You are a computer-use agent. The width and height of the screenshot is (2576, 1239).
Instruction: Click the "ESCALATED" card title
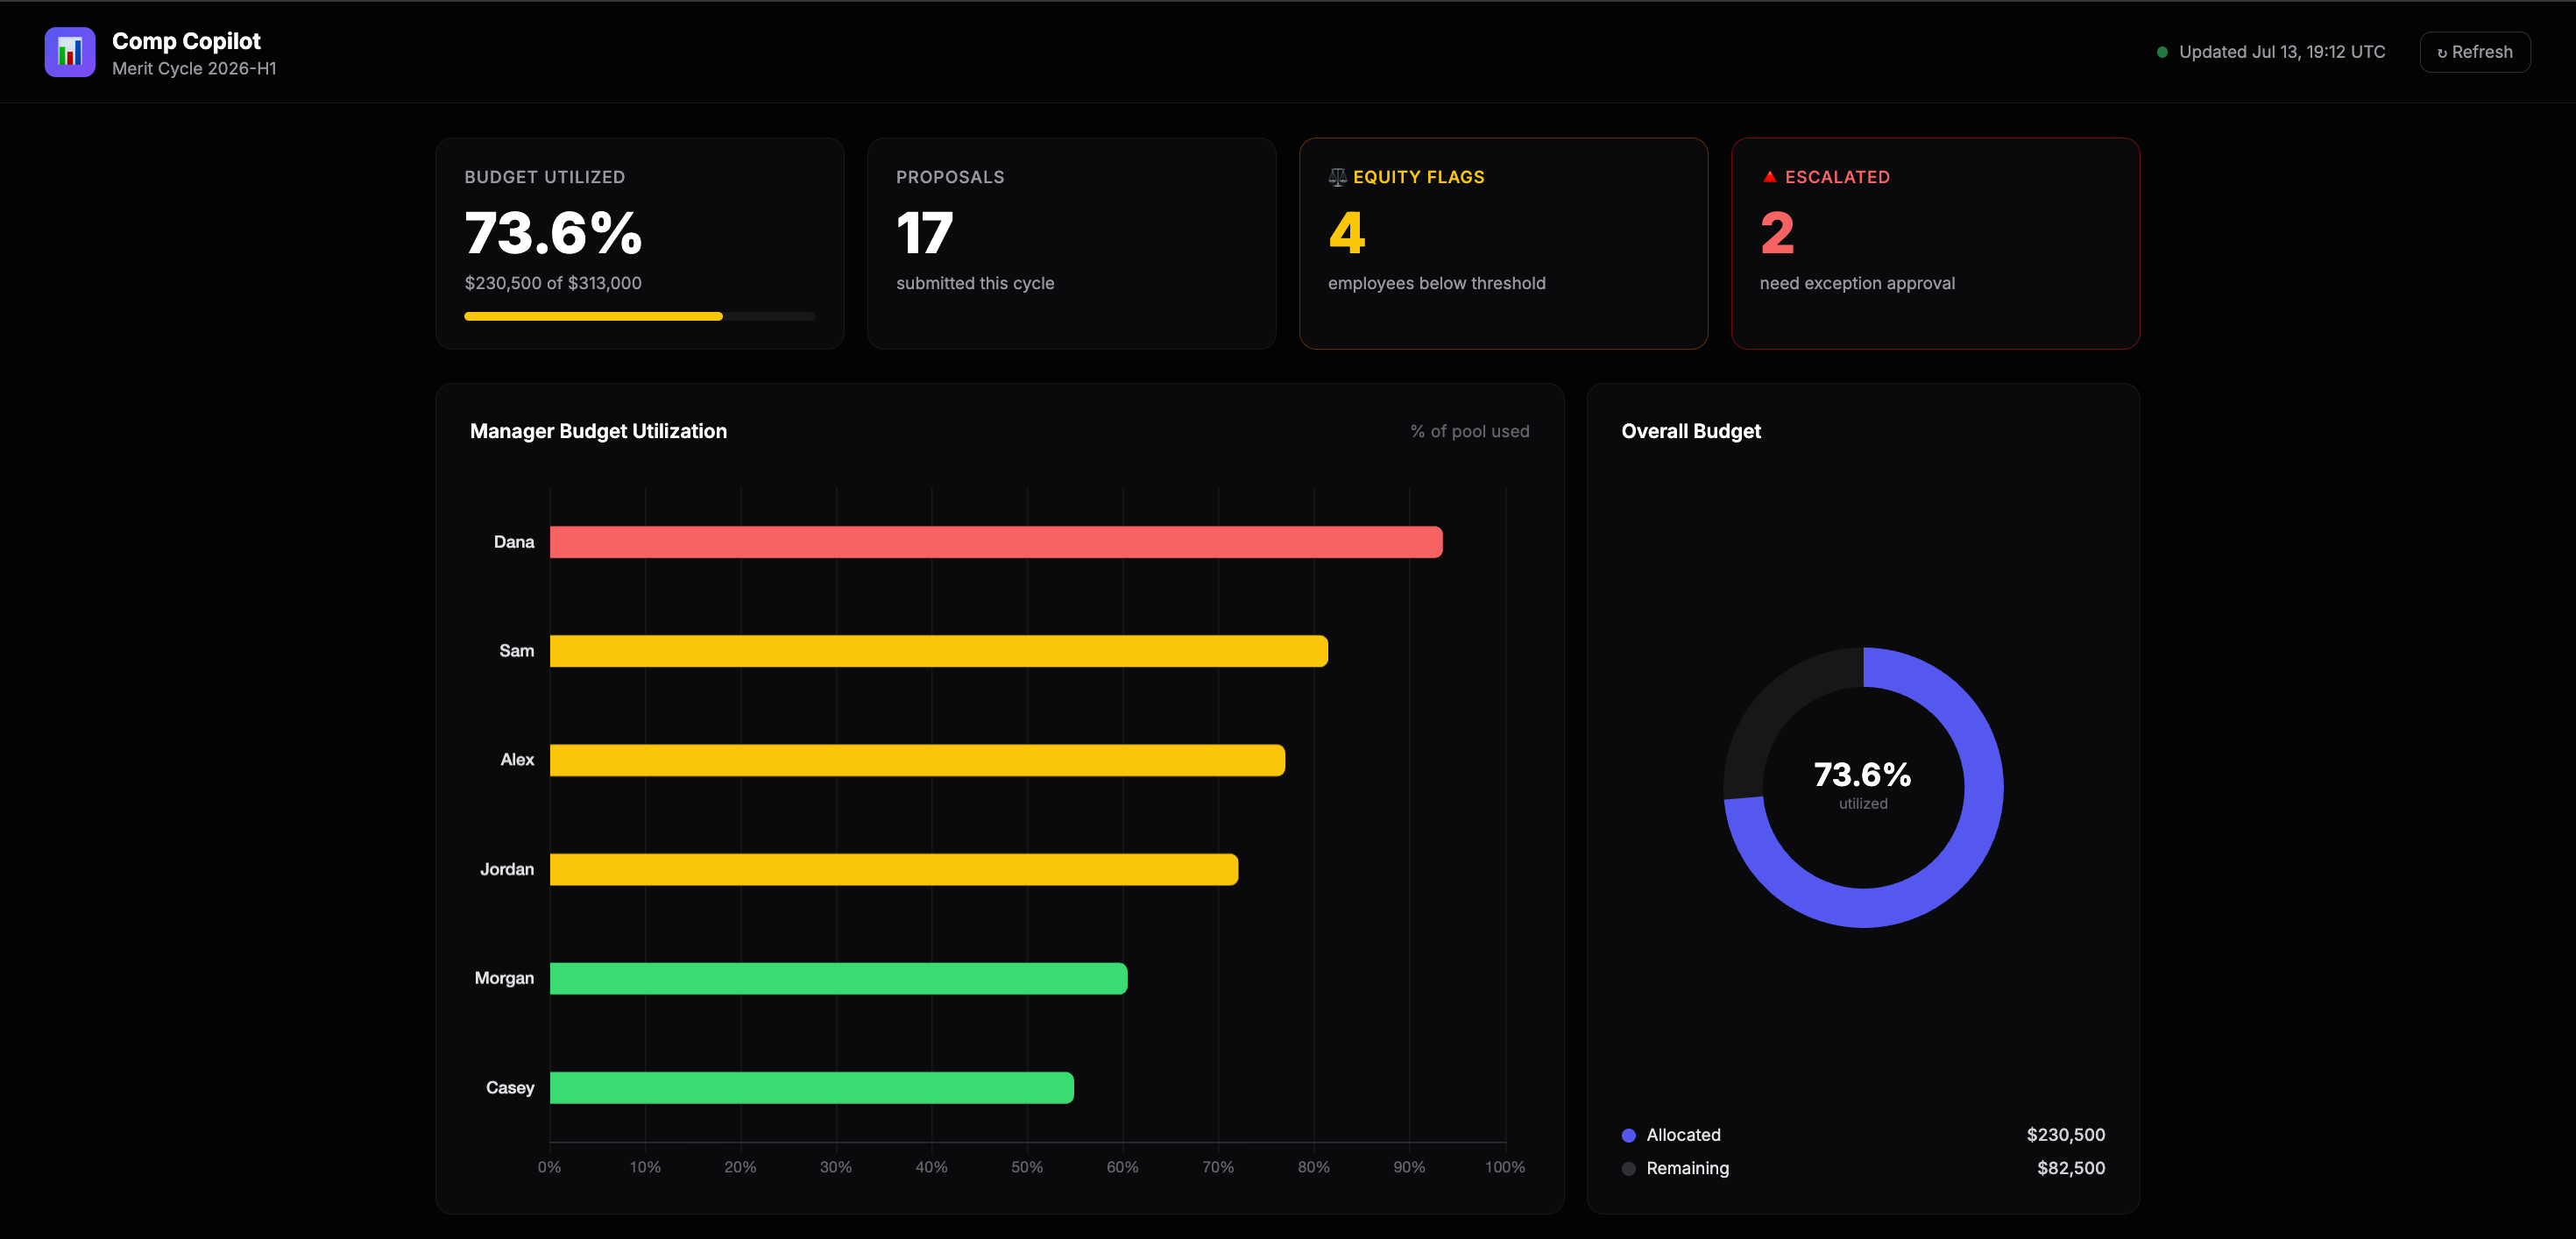pyautogui.click(x=1838, y=177)
